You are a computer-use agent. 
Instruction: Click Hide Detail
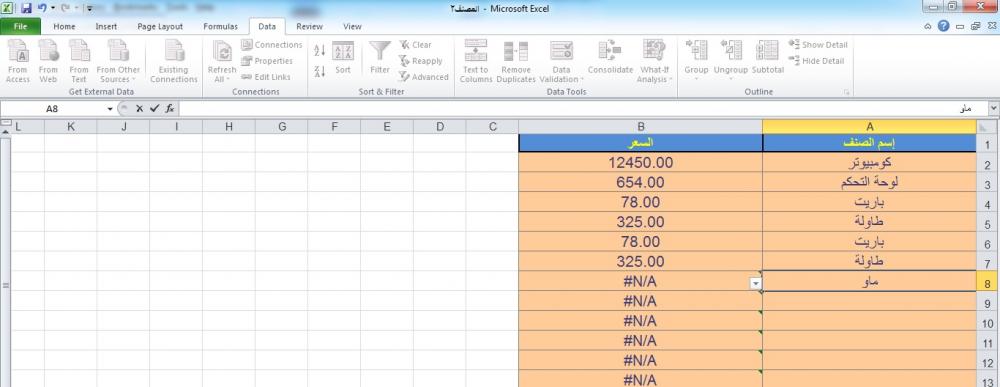click(x=816, y=61)
